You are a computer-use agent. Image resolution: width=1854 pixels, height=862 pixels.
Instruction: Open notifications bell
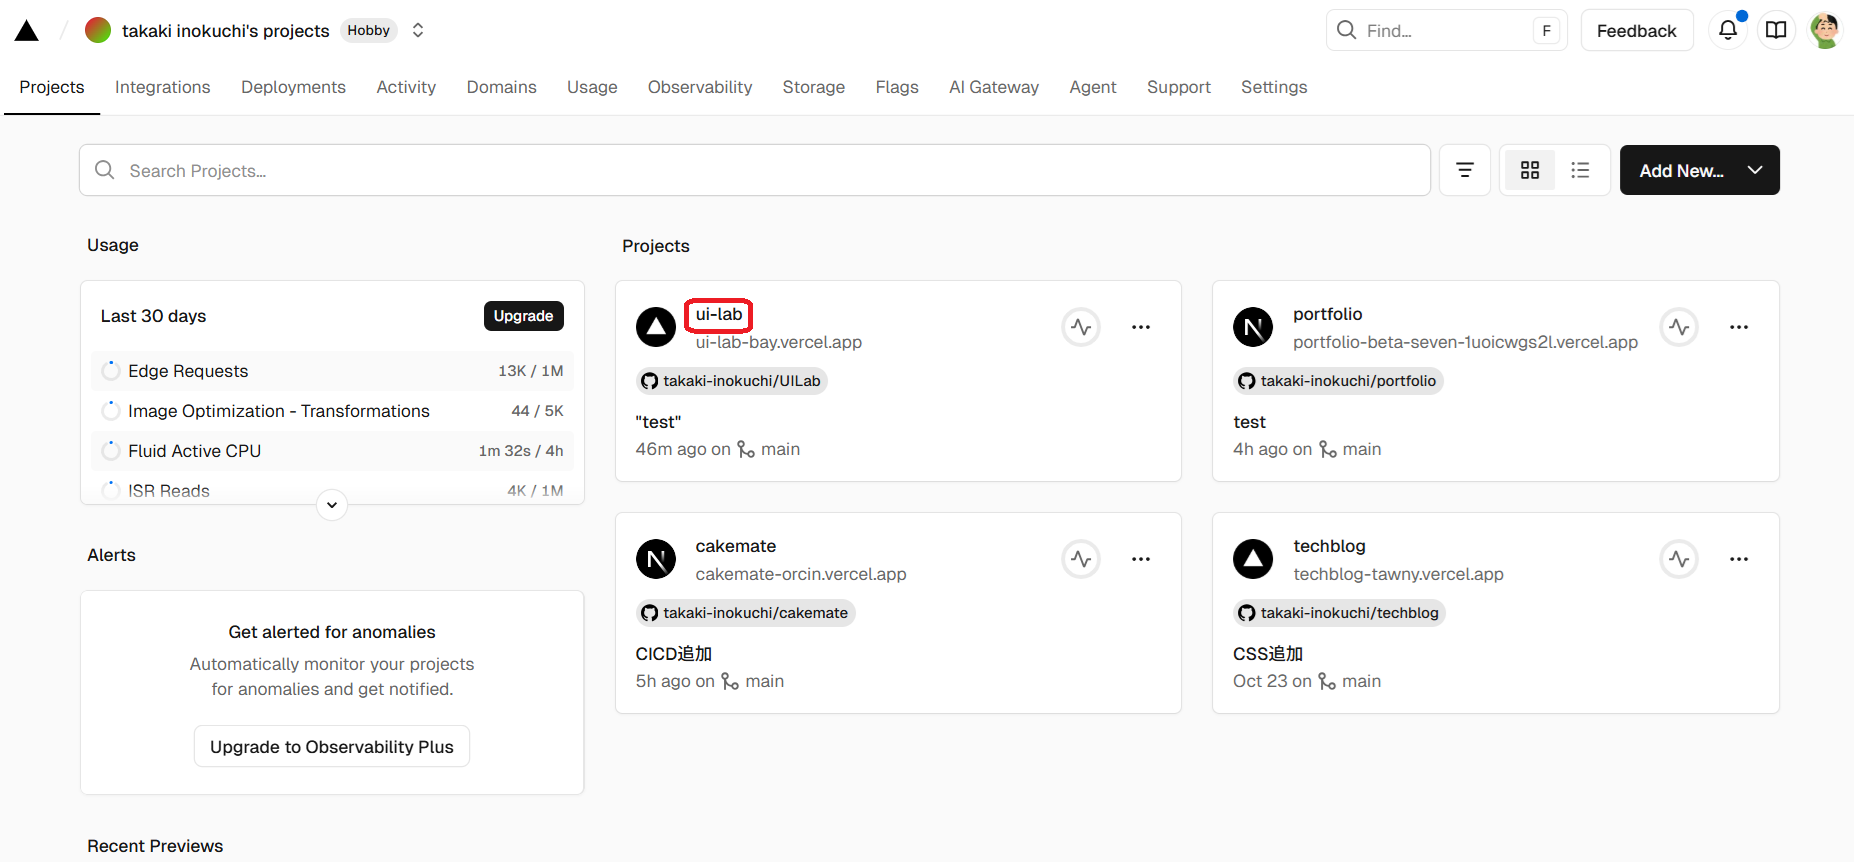1728,31
